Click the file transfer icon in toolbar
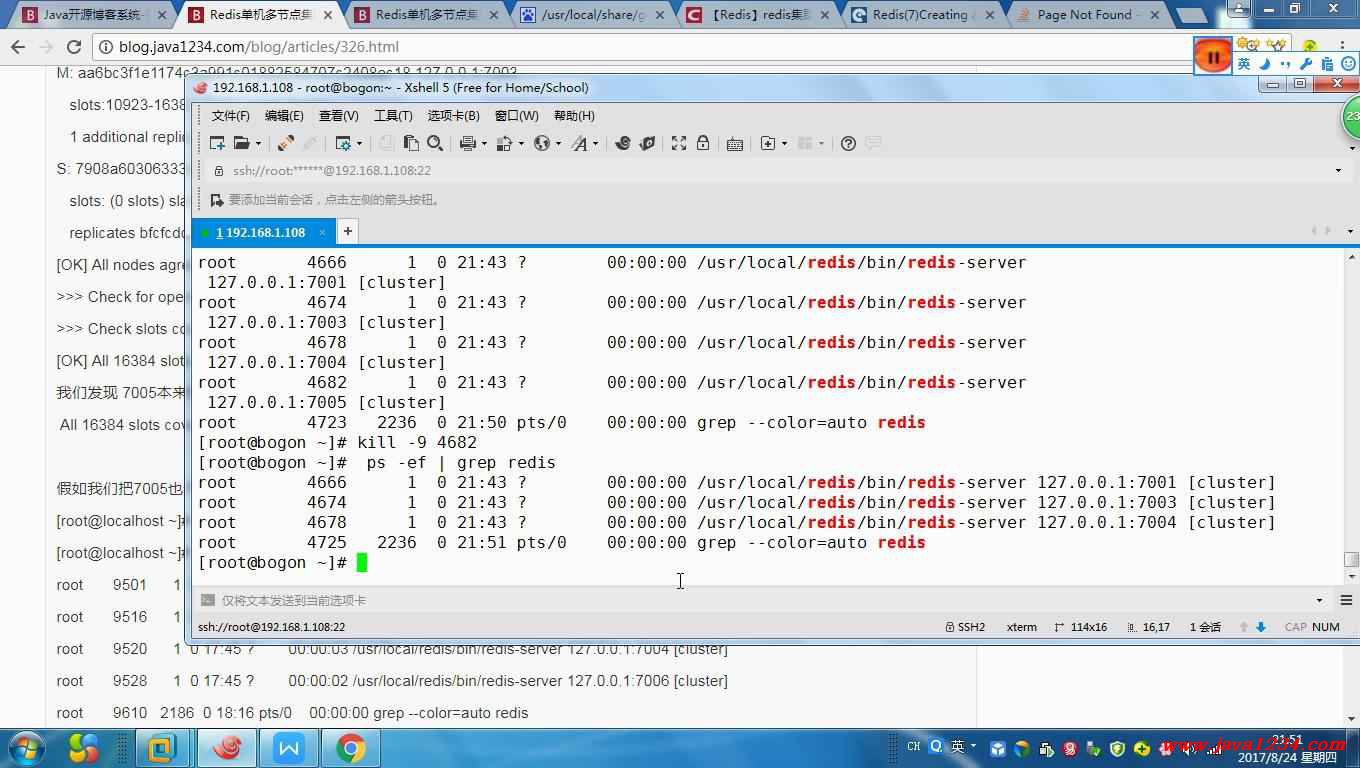Image resolution: width=1360 pixels, height=768 pixels. tap(505, 143)
